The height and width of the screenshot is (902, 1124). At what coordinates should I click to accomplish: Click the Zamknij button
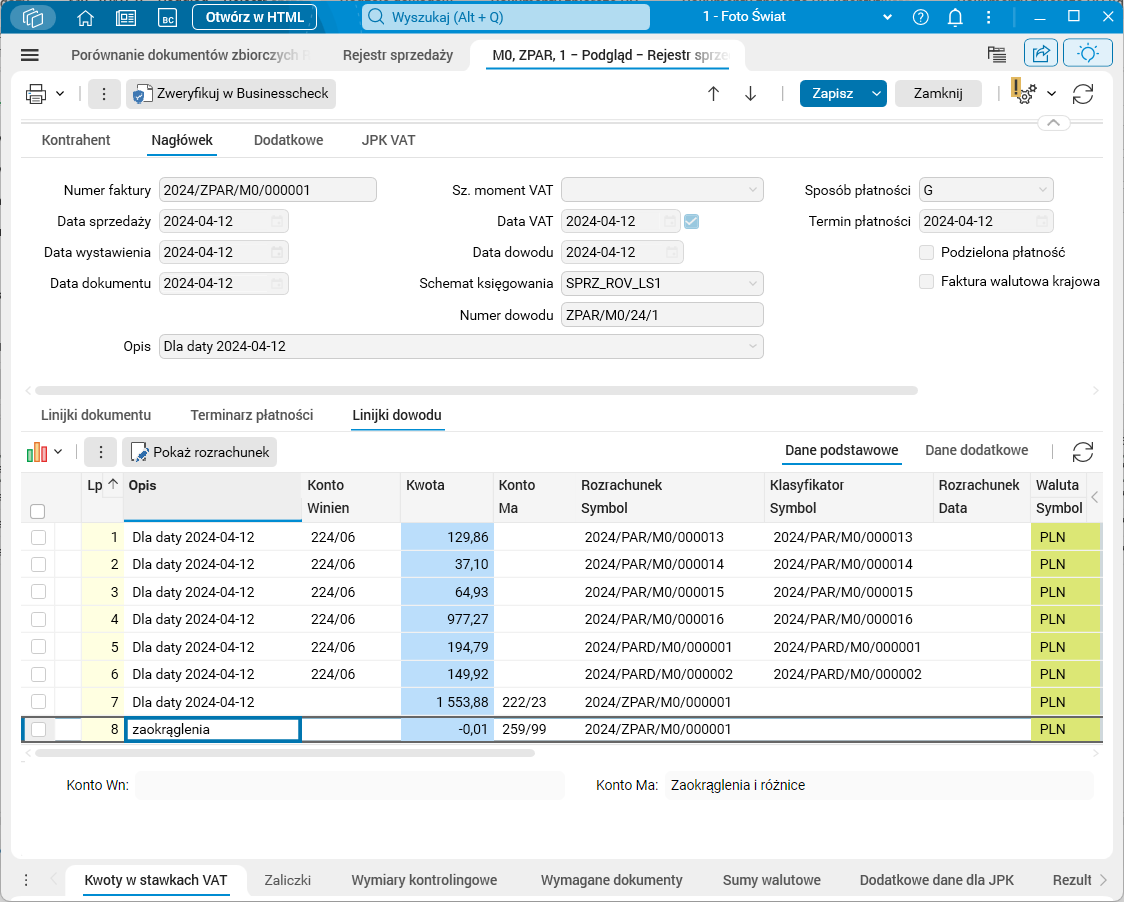tap(938, 94)
